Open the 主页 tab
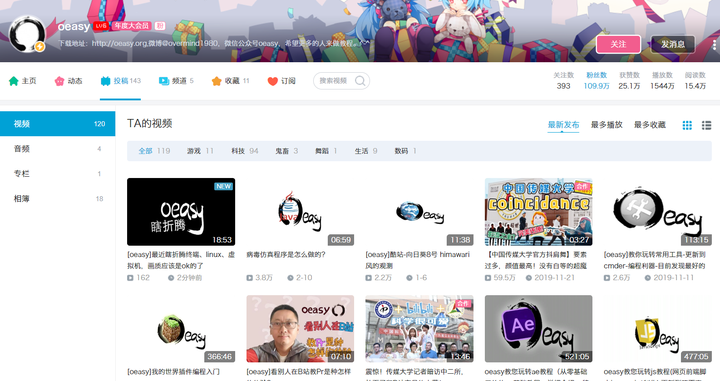The image size is (720, 381). coord(22,81)
